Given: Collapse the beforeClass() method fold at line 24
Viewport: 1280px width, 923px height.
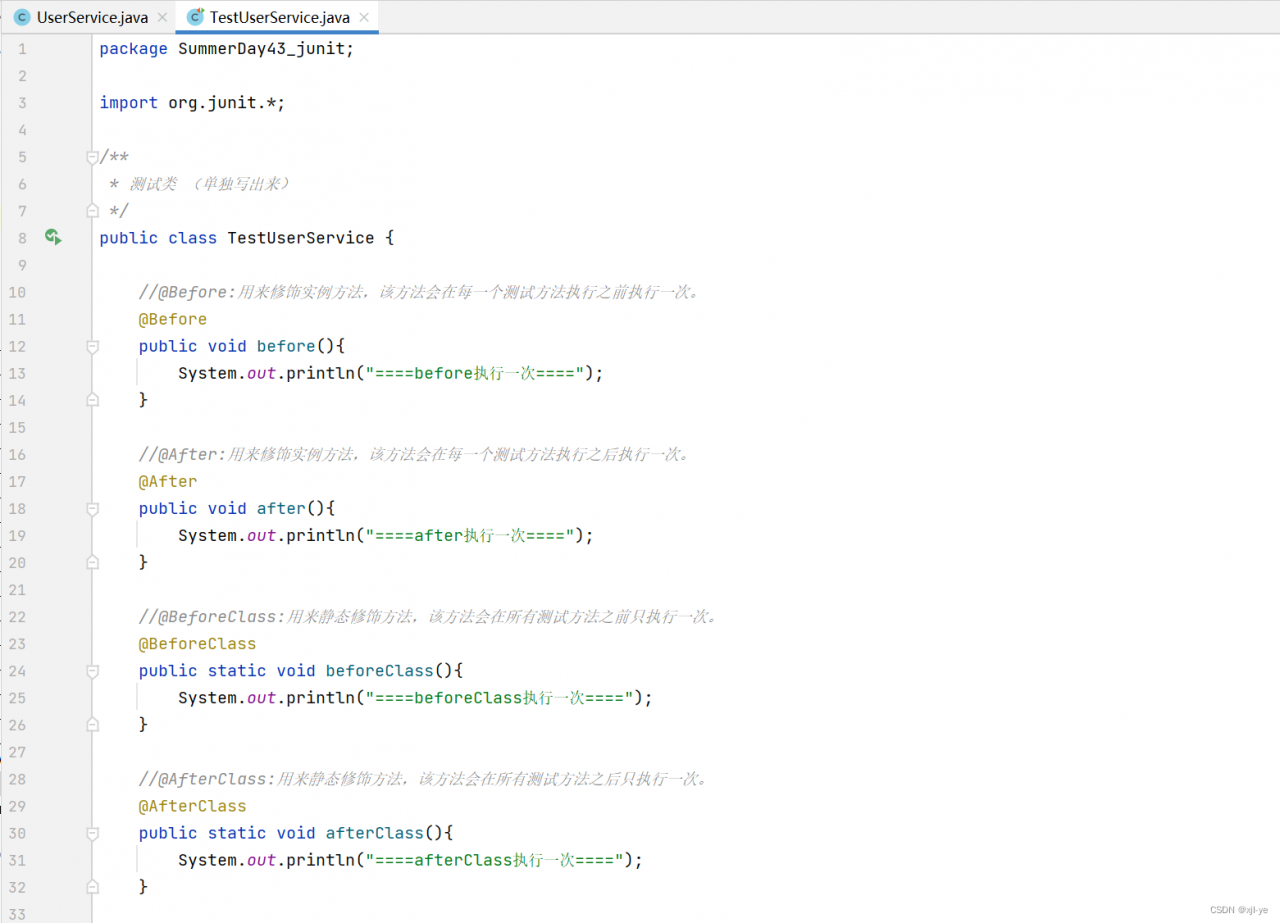Looking at the screenshot, I should point(92,670).
